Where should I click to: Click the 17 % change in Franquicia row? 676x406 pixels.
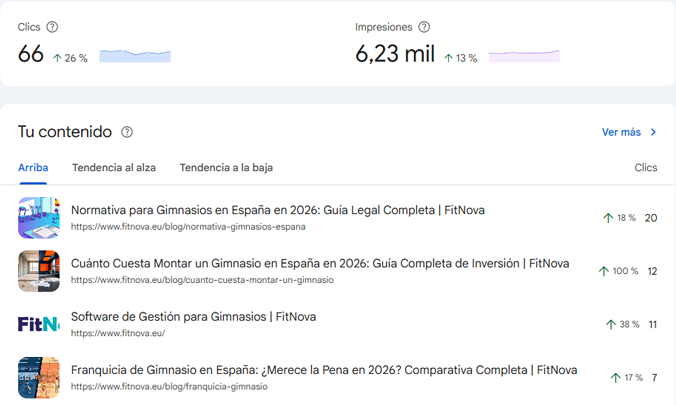(x=626, y=378)
